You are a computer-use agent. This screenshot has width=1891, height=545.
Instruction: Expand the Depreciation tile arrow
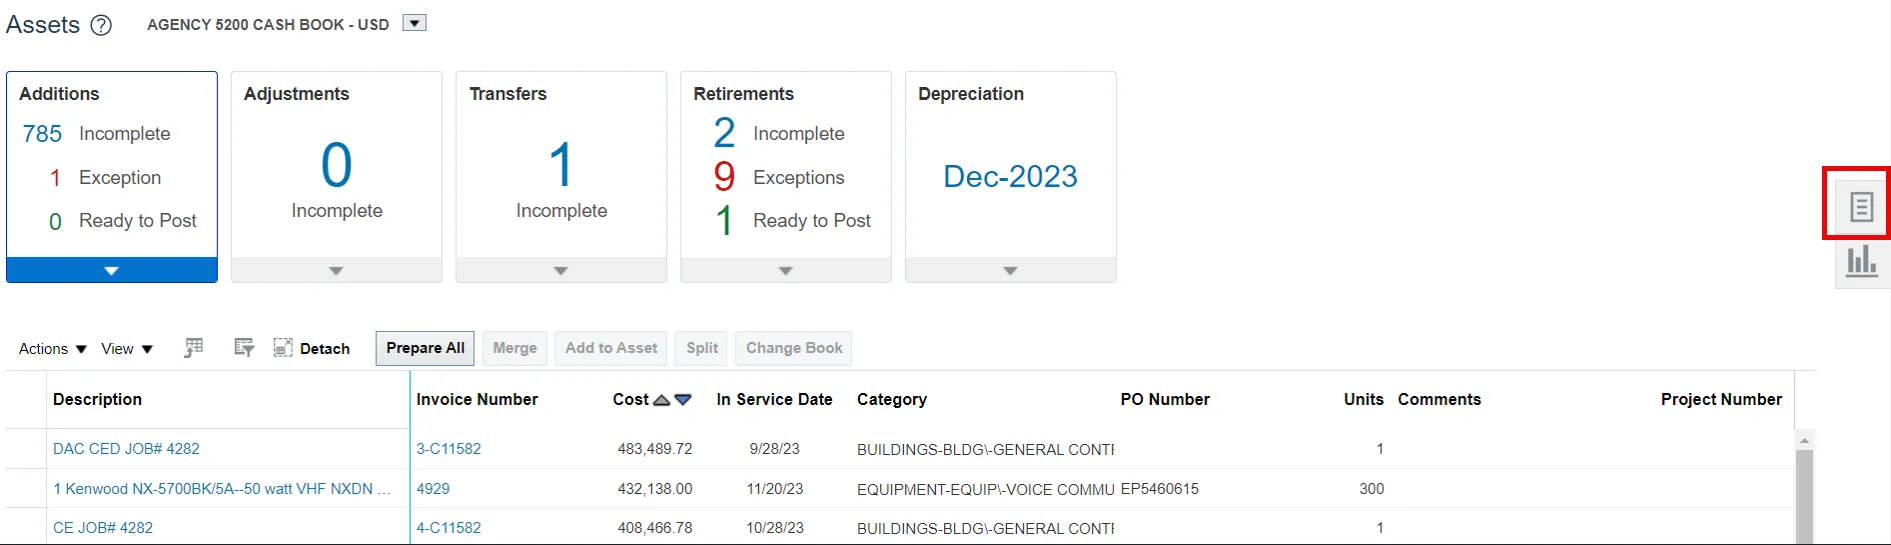pos(1010,271)
